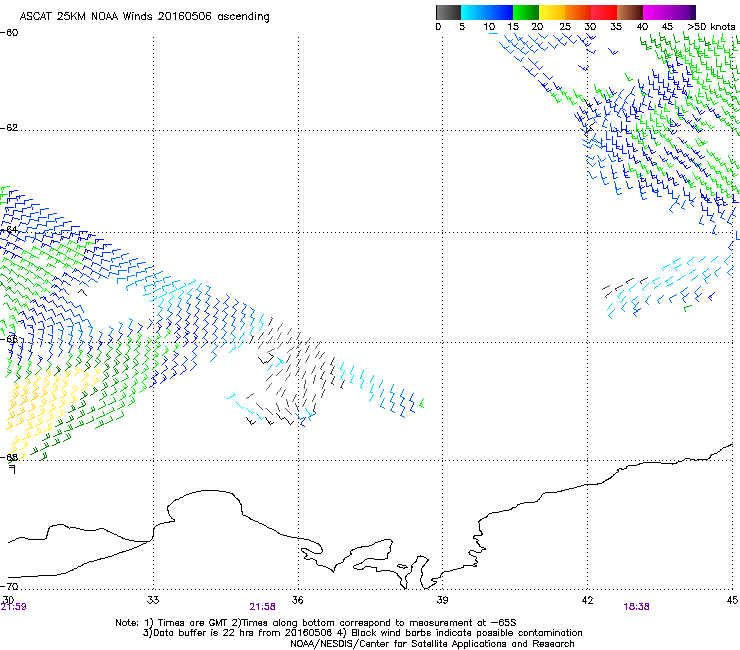Click the green 15-20 knots color swatch
The height and width of the screenshot is (650, 740).
click(x=526, y=12)
